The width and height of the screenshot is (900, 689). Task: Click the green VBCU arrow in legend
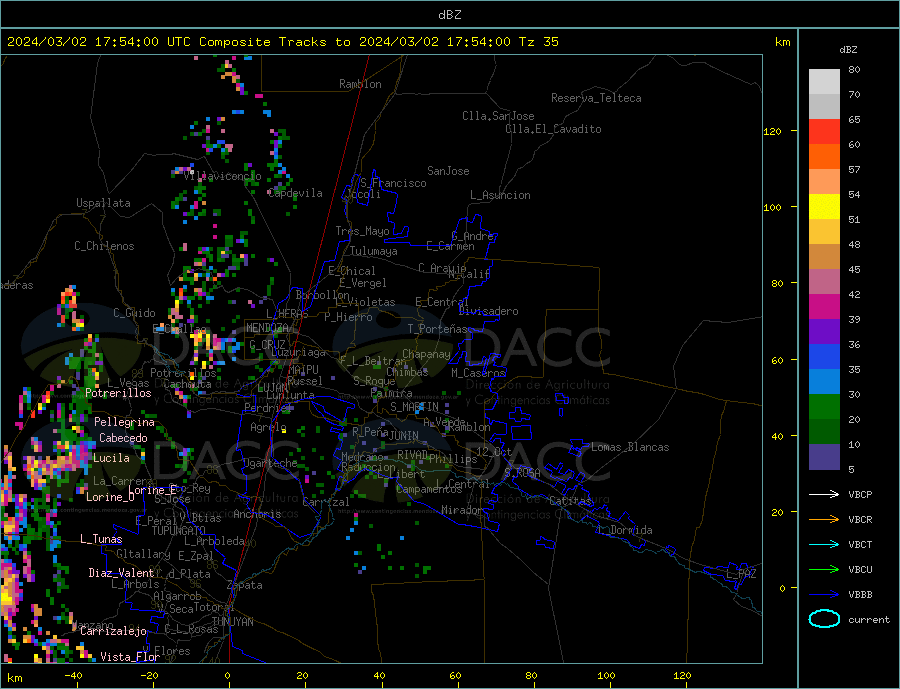coord(824,570)
